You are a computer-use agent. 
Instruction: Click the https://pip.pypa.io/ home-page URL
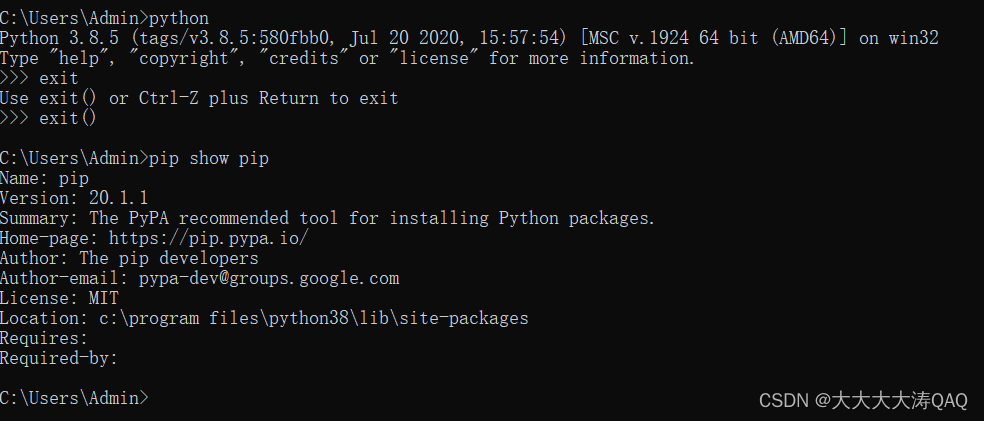point(208,238)
